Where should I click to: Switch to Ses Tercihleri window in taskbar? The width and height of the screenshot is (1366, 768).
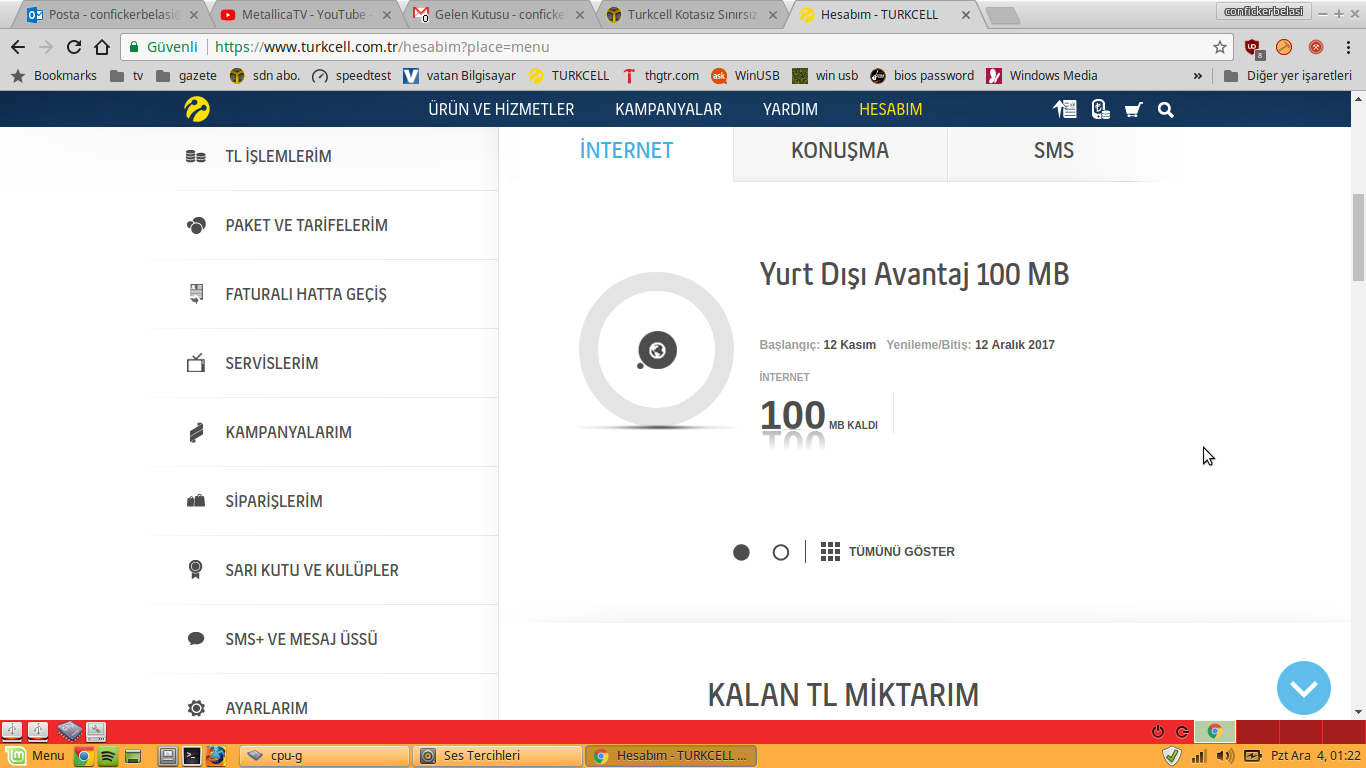498,756
